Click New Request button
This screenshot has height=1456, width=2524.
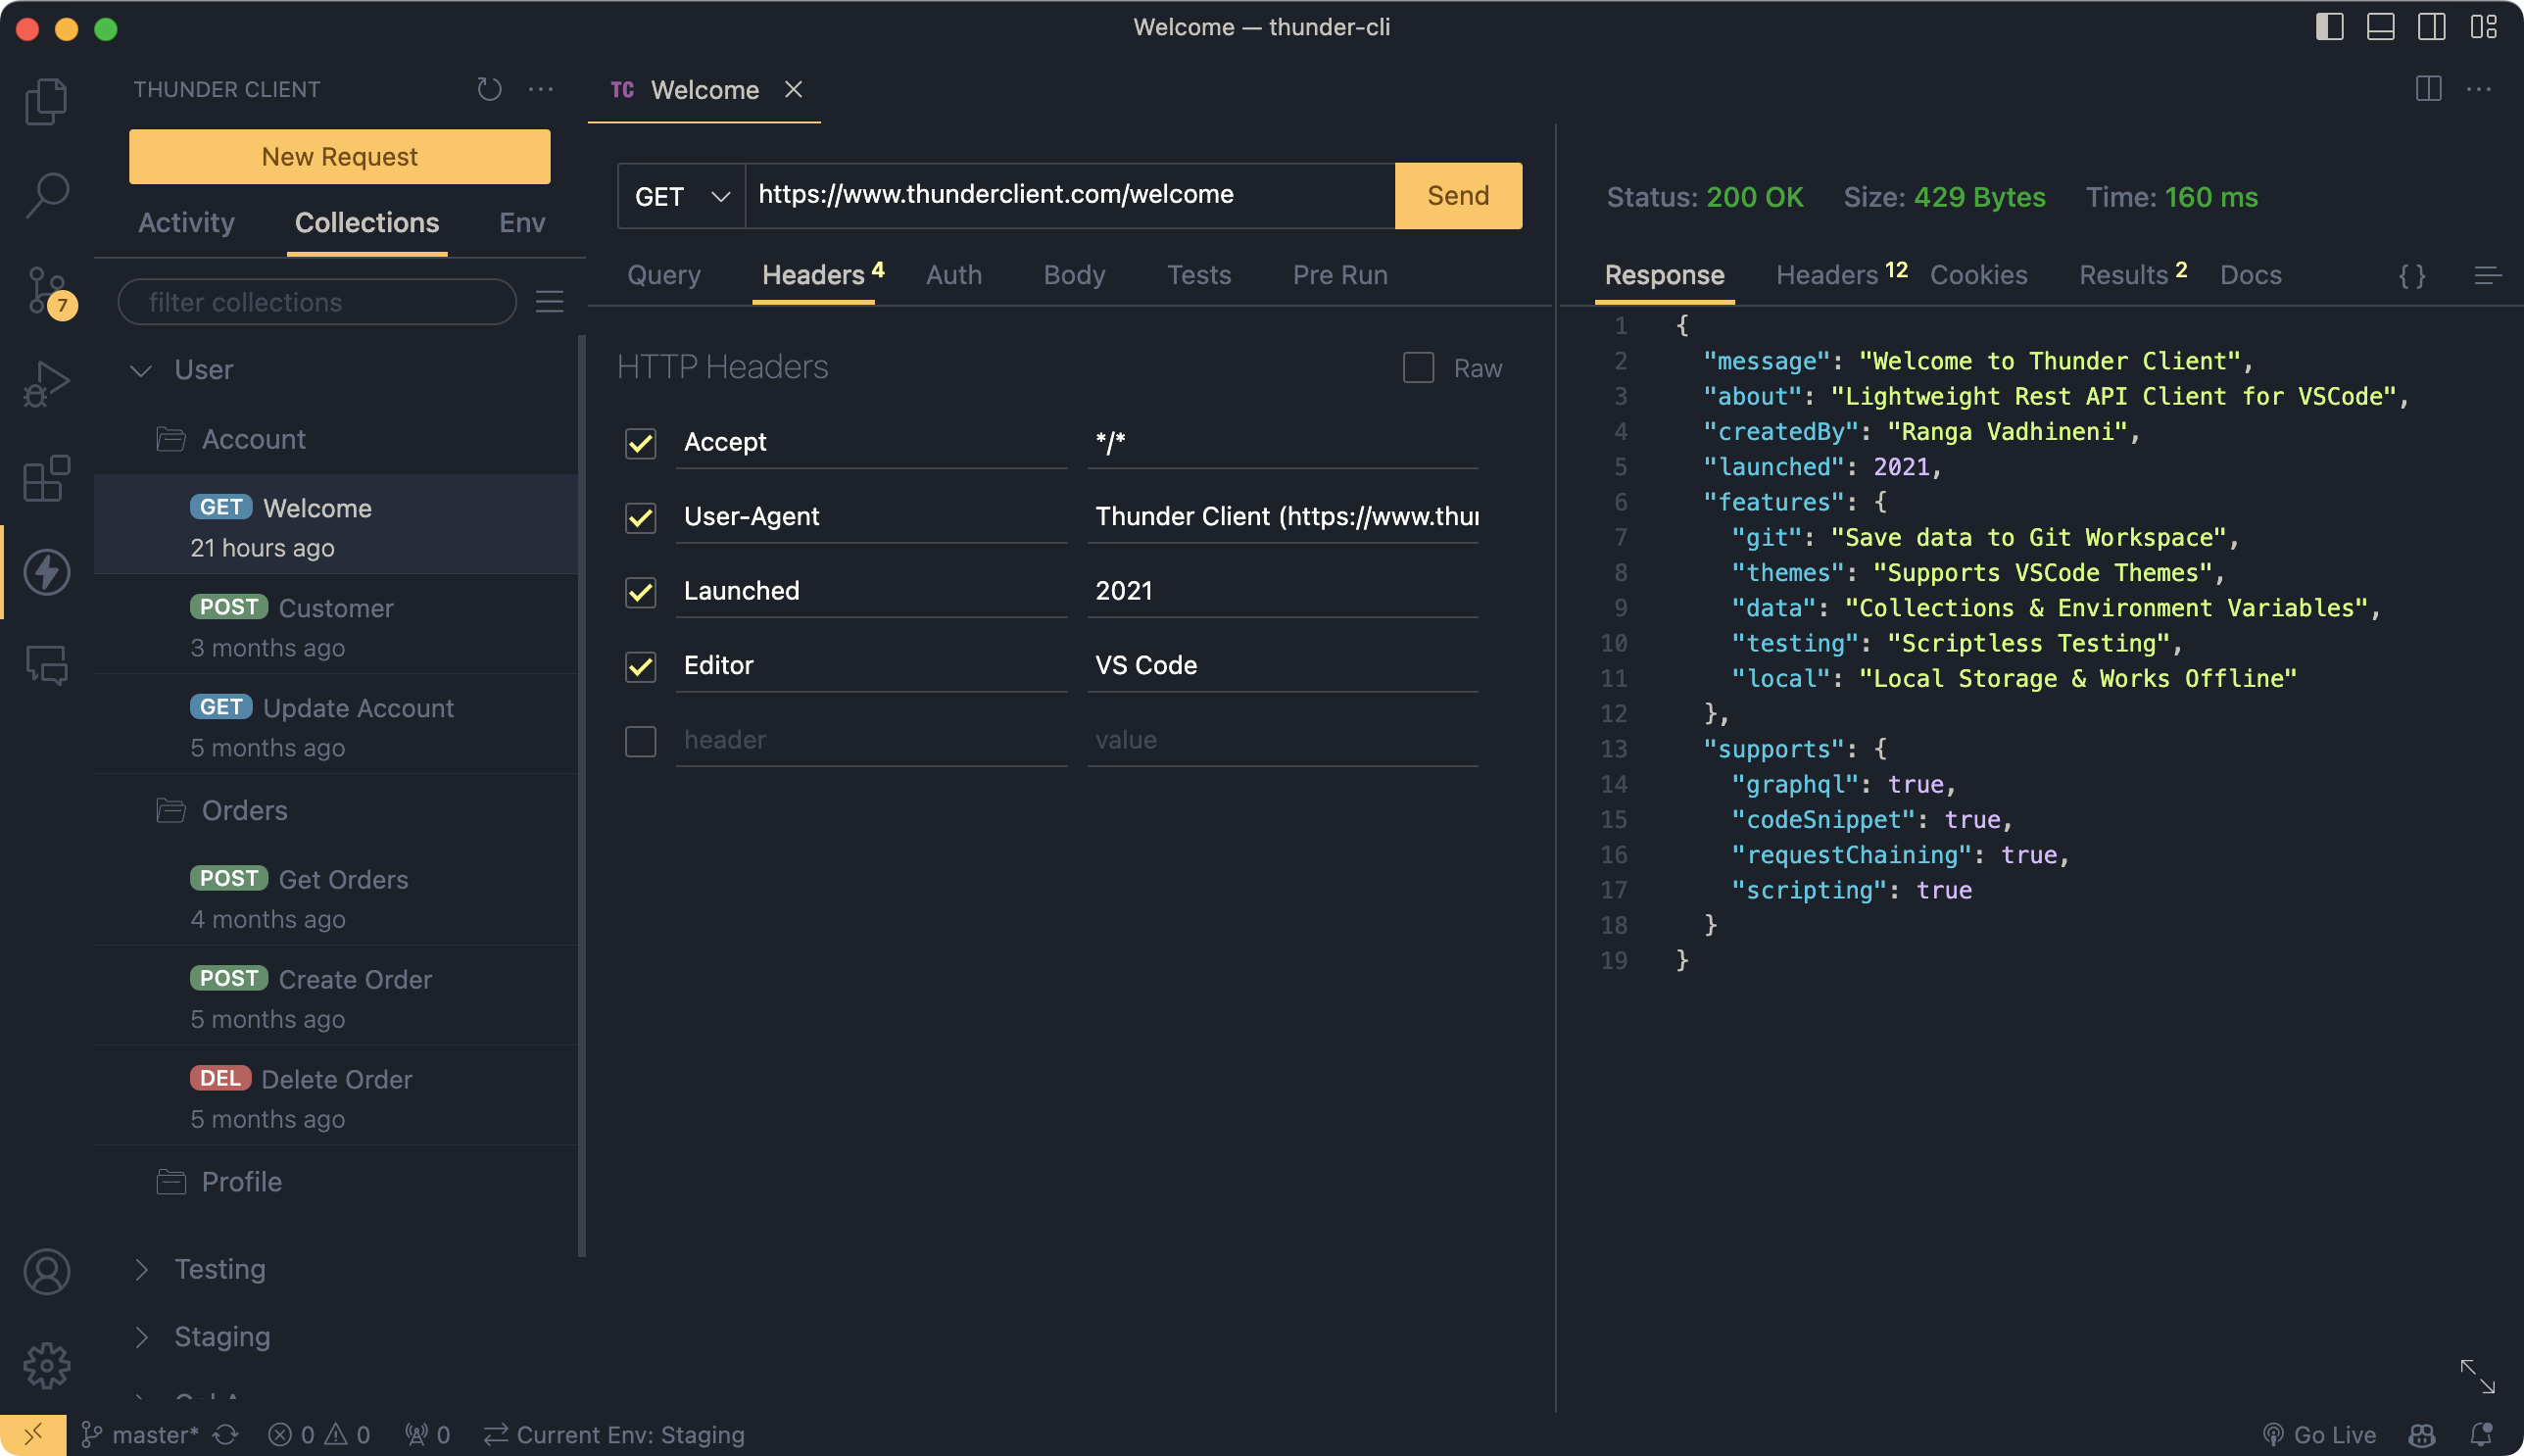pyautogui.click(x=340, y=156)
